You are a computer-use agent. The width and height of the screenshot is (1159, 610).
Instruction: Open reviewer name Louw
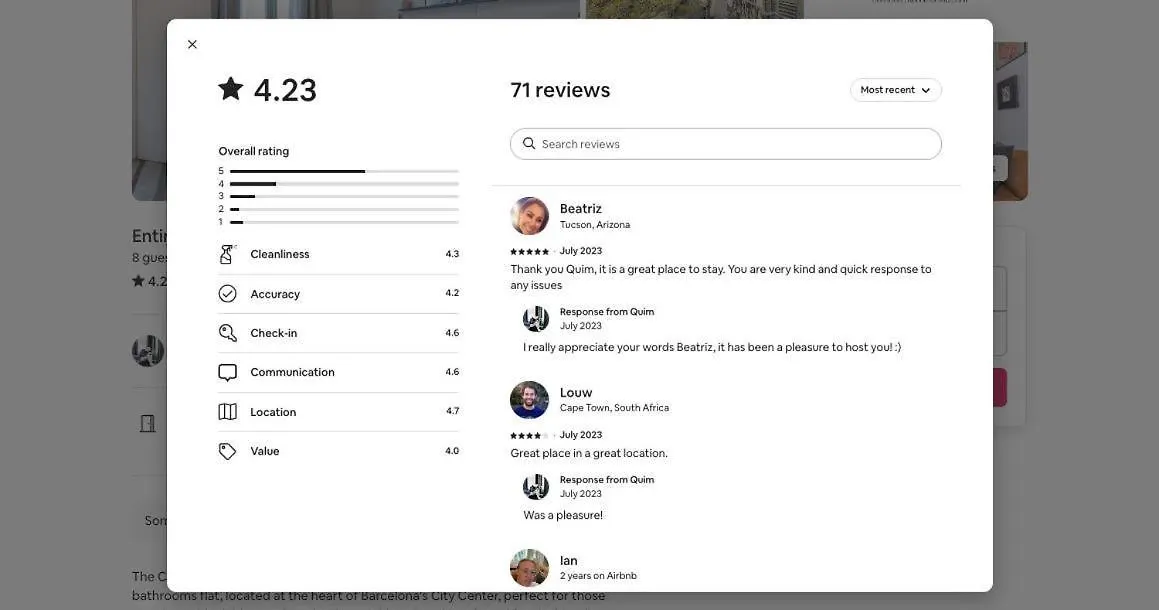click(576, 393)
